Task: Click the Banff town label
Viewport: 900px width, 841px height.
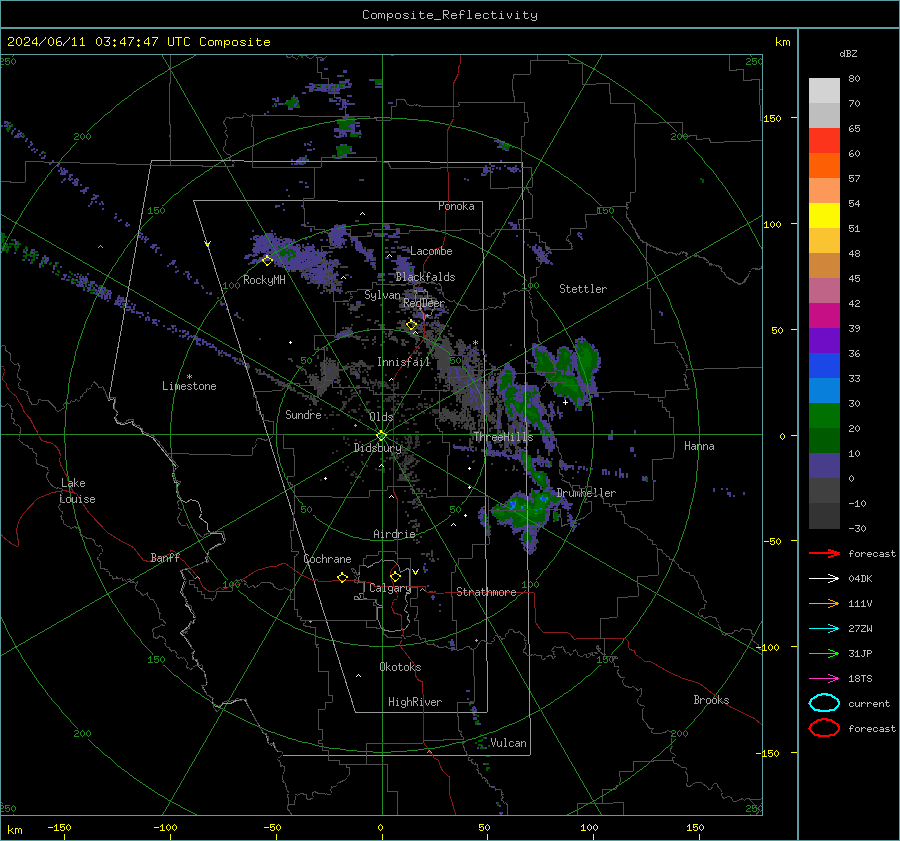Action: [165, 558]
